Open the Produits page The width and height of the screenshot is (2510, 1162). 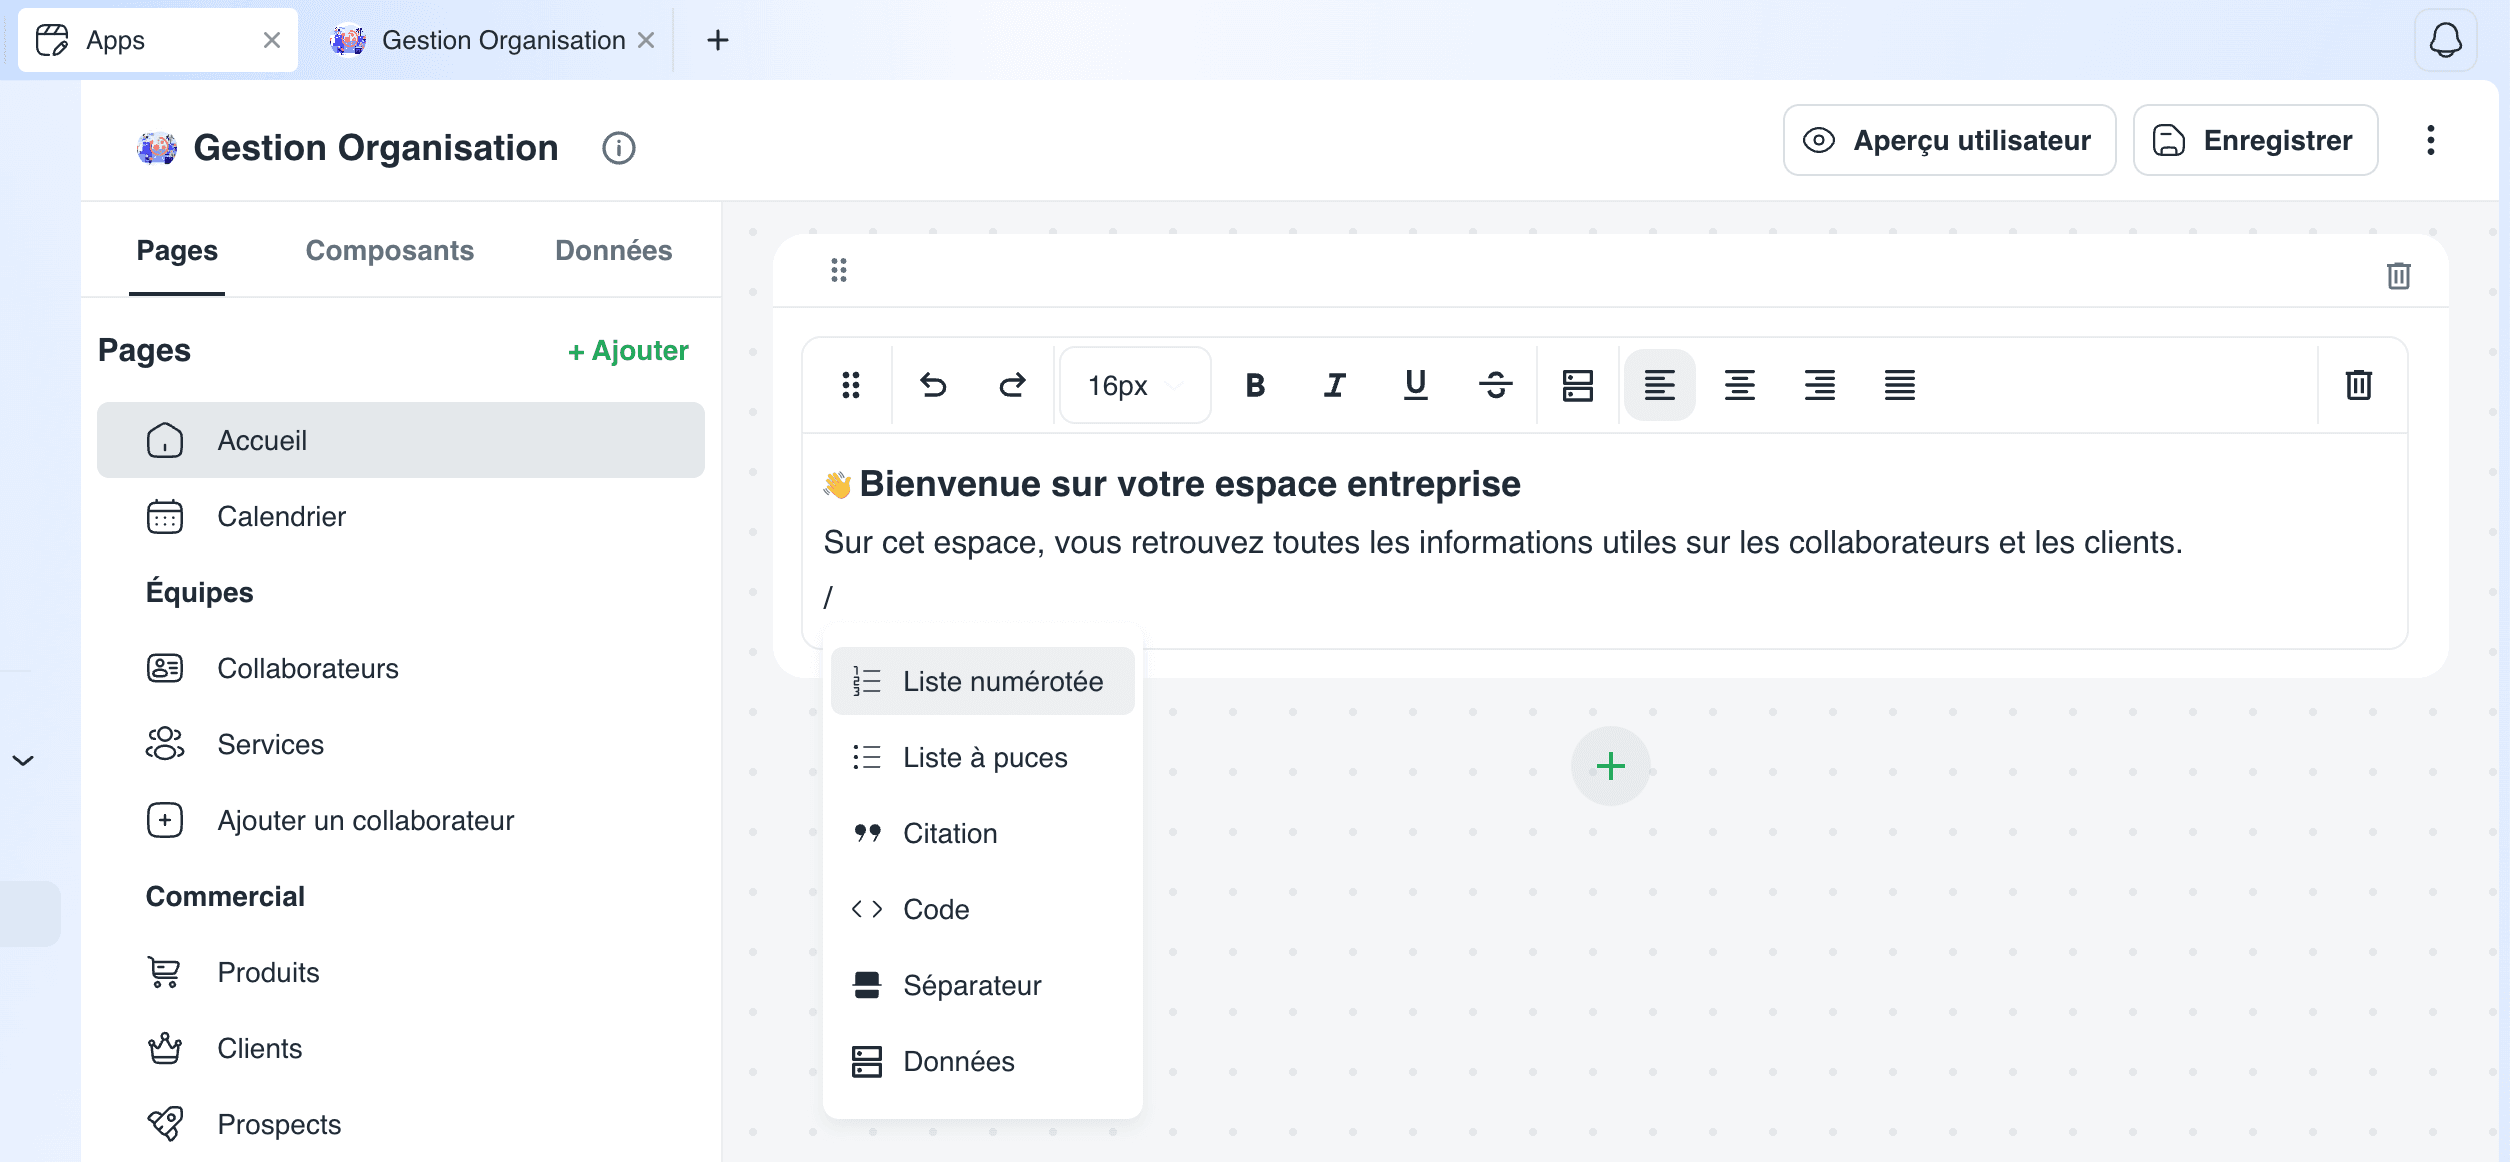[x=401, y=972]
